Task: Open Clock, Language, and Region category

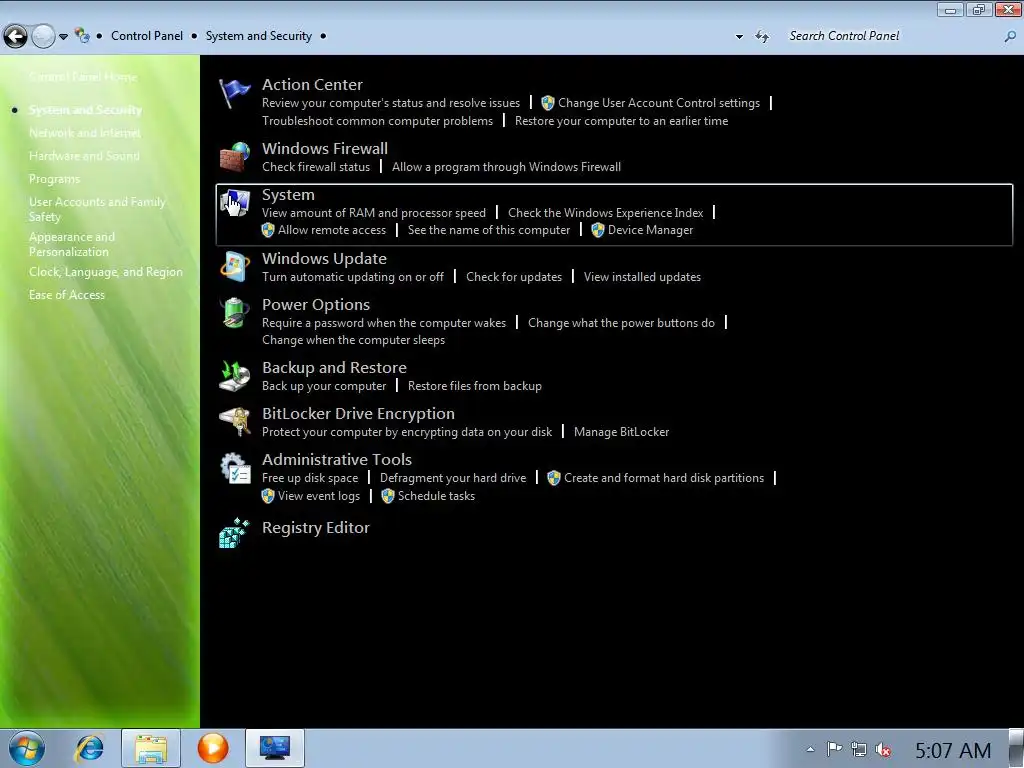Action: (x=106, y=272)
